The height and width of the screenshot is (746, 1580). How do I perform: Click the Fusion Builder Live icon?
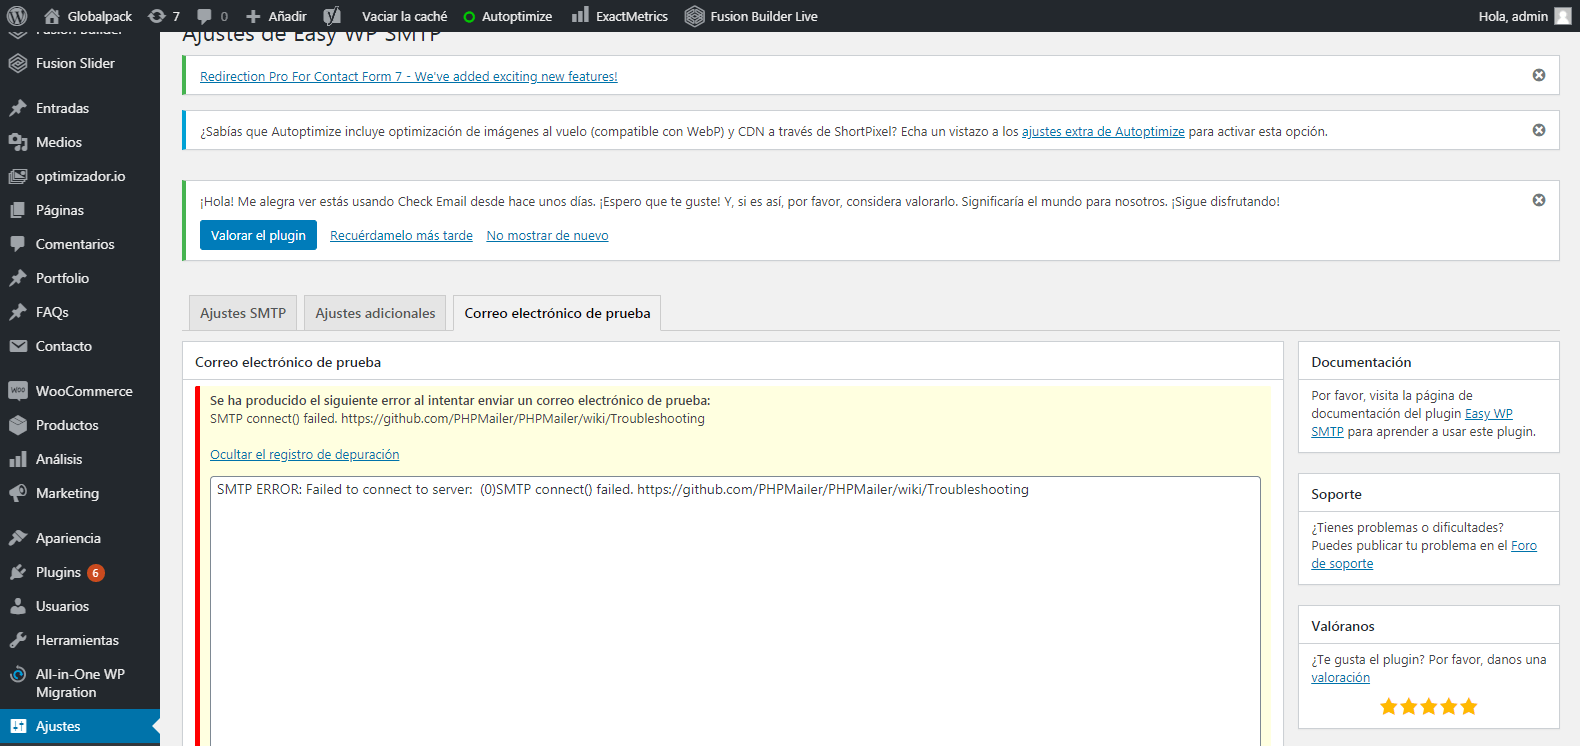pos(694,16)
